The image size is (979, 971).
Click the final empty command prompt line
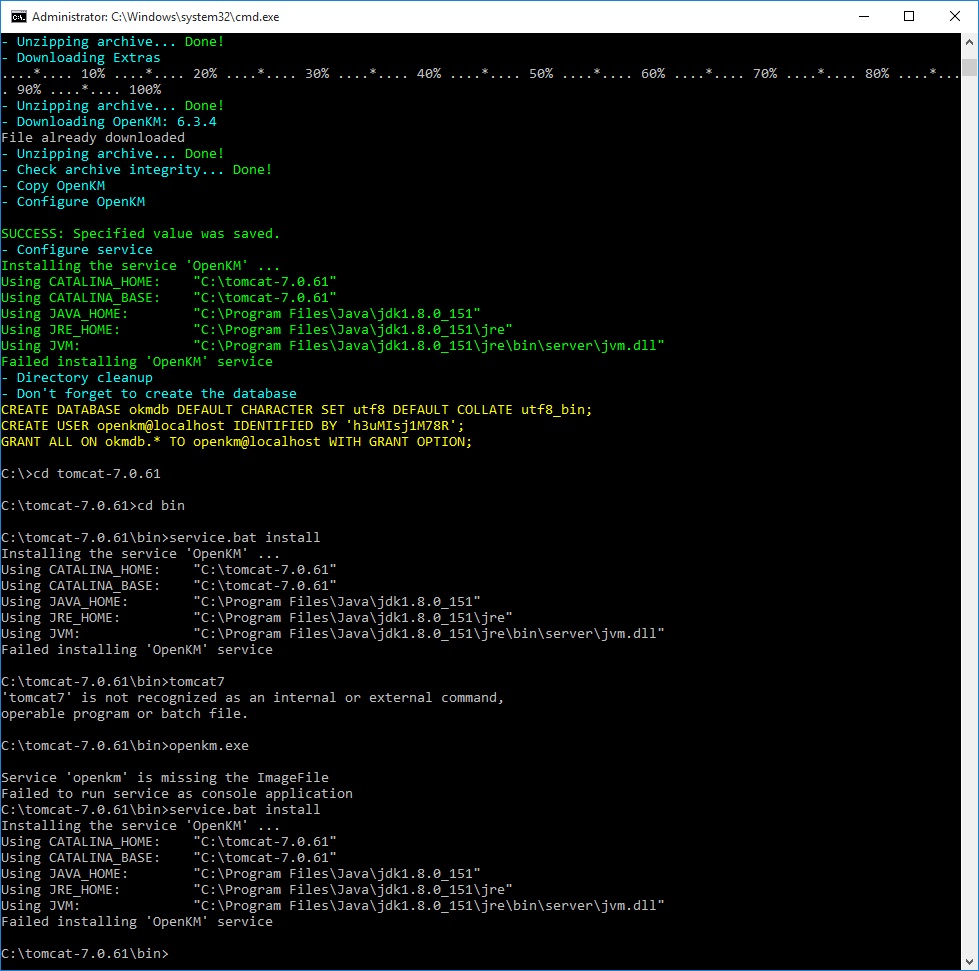point(85,953)
